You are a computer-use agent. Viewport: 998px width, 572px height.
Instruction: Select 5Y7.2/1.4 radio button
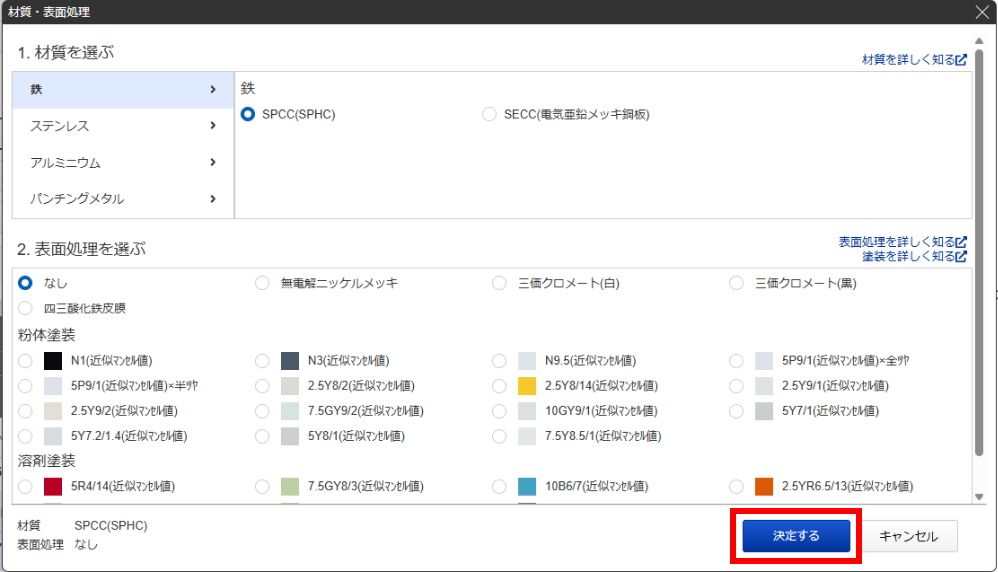click(25, 436)
